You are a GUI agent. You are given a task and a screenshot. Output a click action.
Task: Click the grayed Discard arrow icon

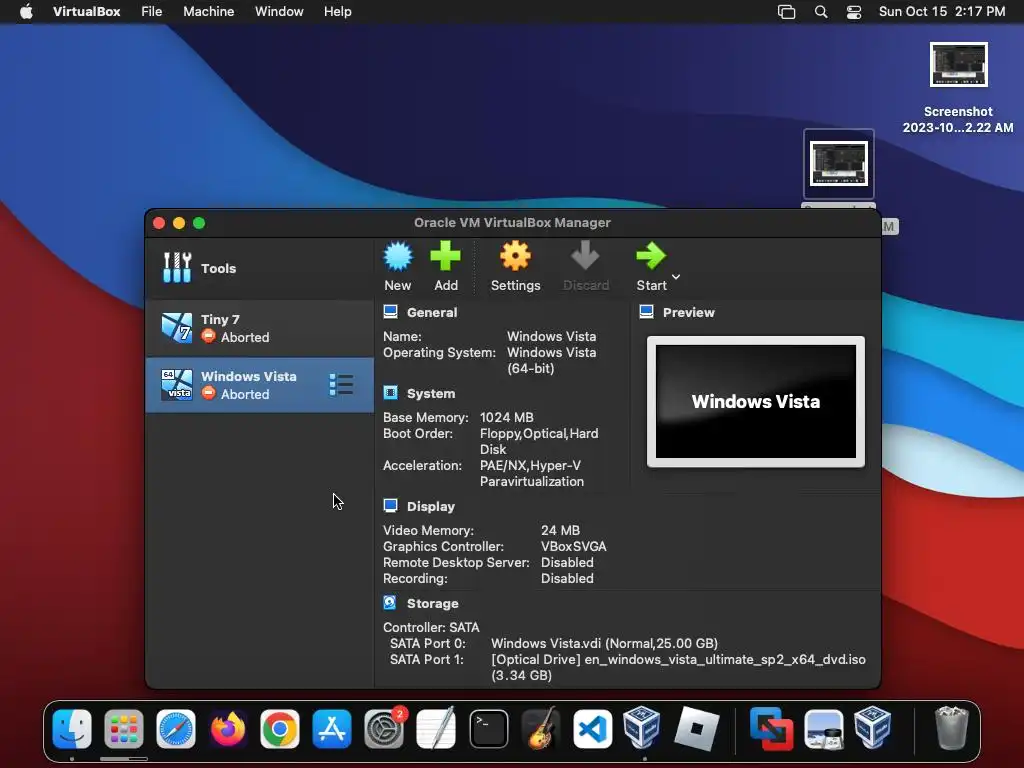[585, 256]
